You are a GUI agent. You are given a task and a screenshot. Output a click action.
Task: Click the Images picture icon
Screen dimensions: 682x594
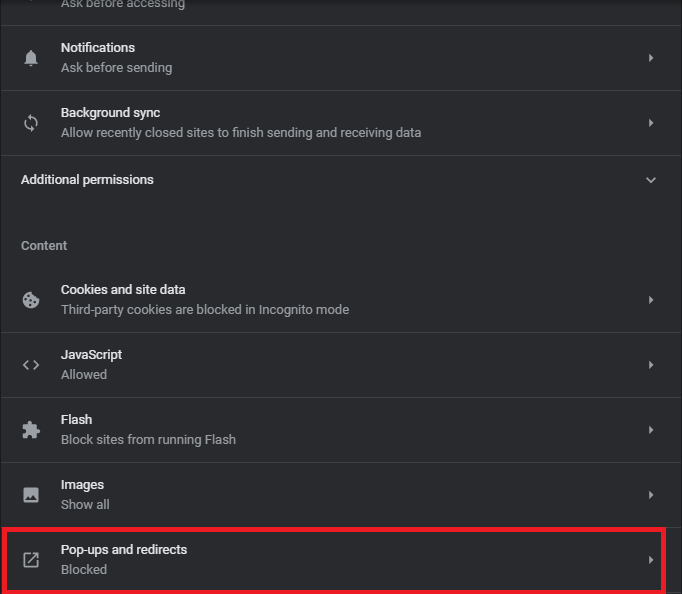pos(31,495)
